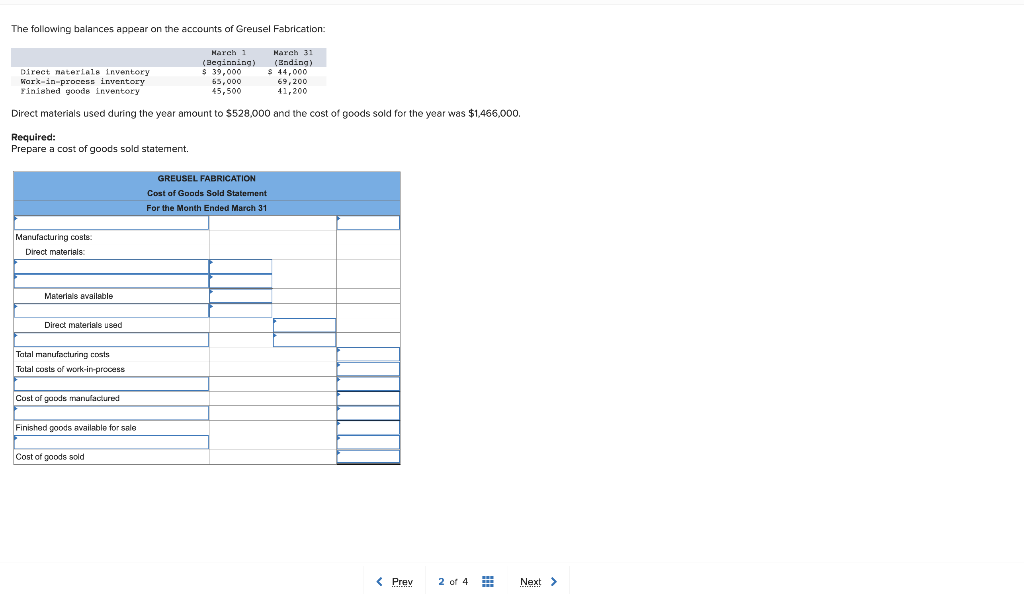This screenshot has height=600, width=1024.
Task: Select amount field in row below Materials available
Action: (240, 310)
